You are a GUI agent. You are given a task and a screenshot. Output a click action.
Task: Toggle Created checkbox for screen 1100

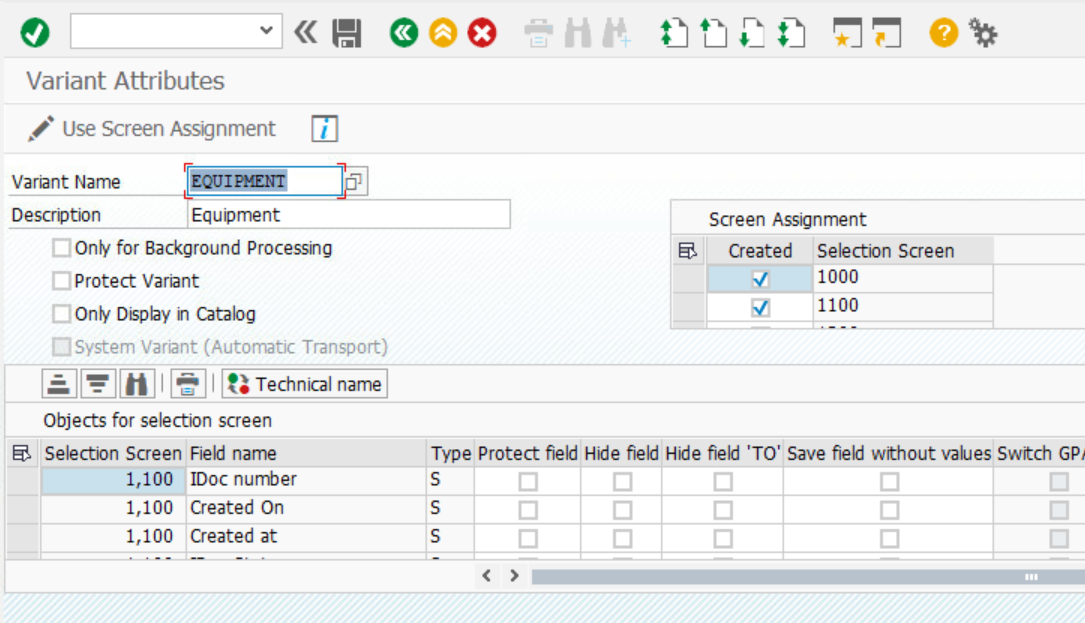pyautogui.click(x=760, y=307)
